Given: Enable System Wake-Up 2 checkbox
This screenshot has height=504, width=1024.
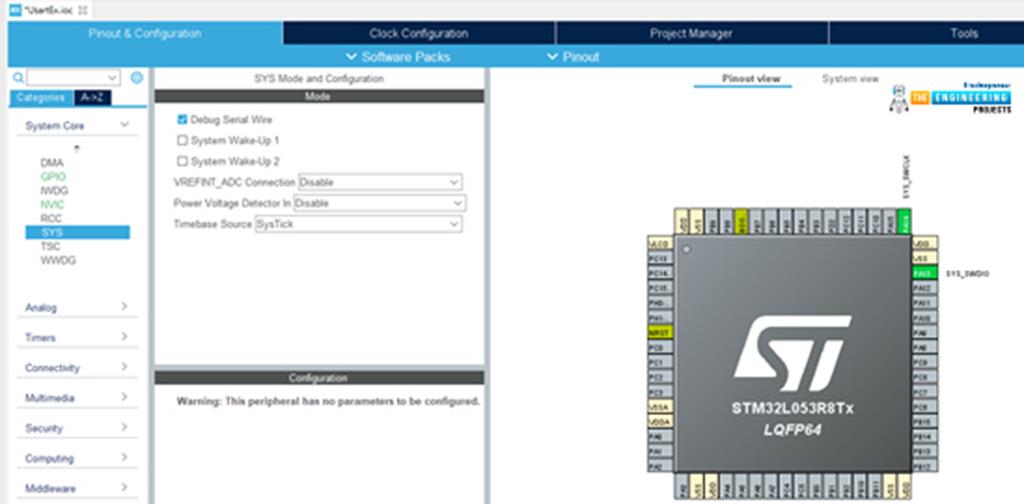Looking at the screenshot, I should point(182,161).
